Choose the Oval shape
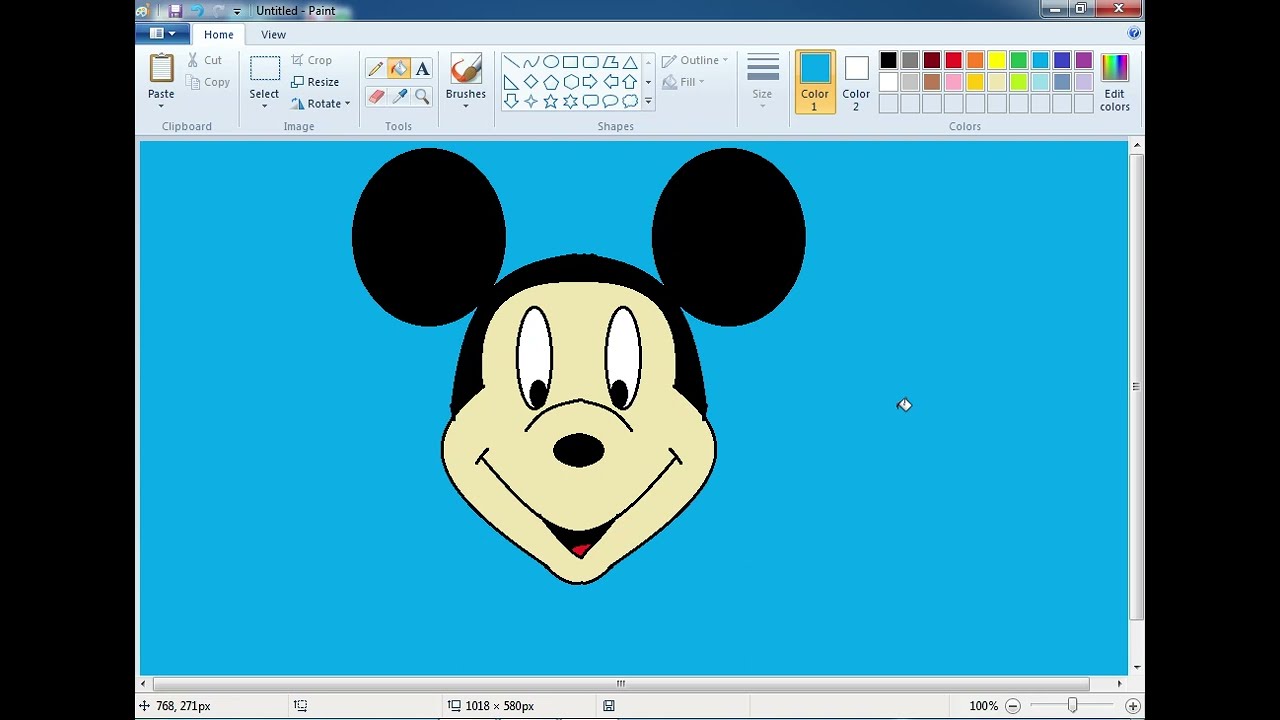The height and width of the screenshot is (720, 1280). (550, 62)
